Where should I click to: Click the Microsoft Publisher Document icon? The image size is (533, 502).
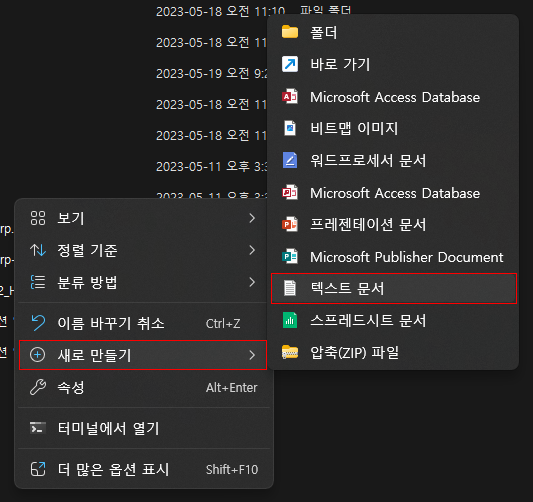coord(290,257)
